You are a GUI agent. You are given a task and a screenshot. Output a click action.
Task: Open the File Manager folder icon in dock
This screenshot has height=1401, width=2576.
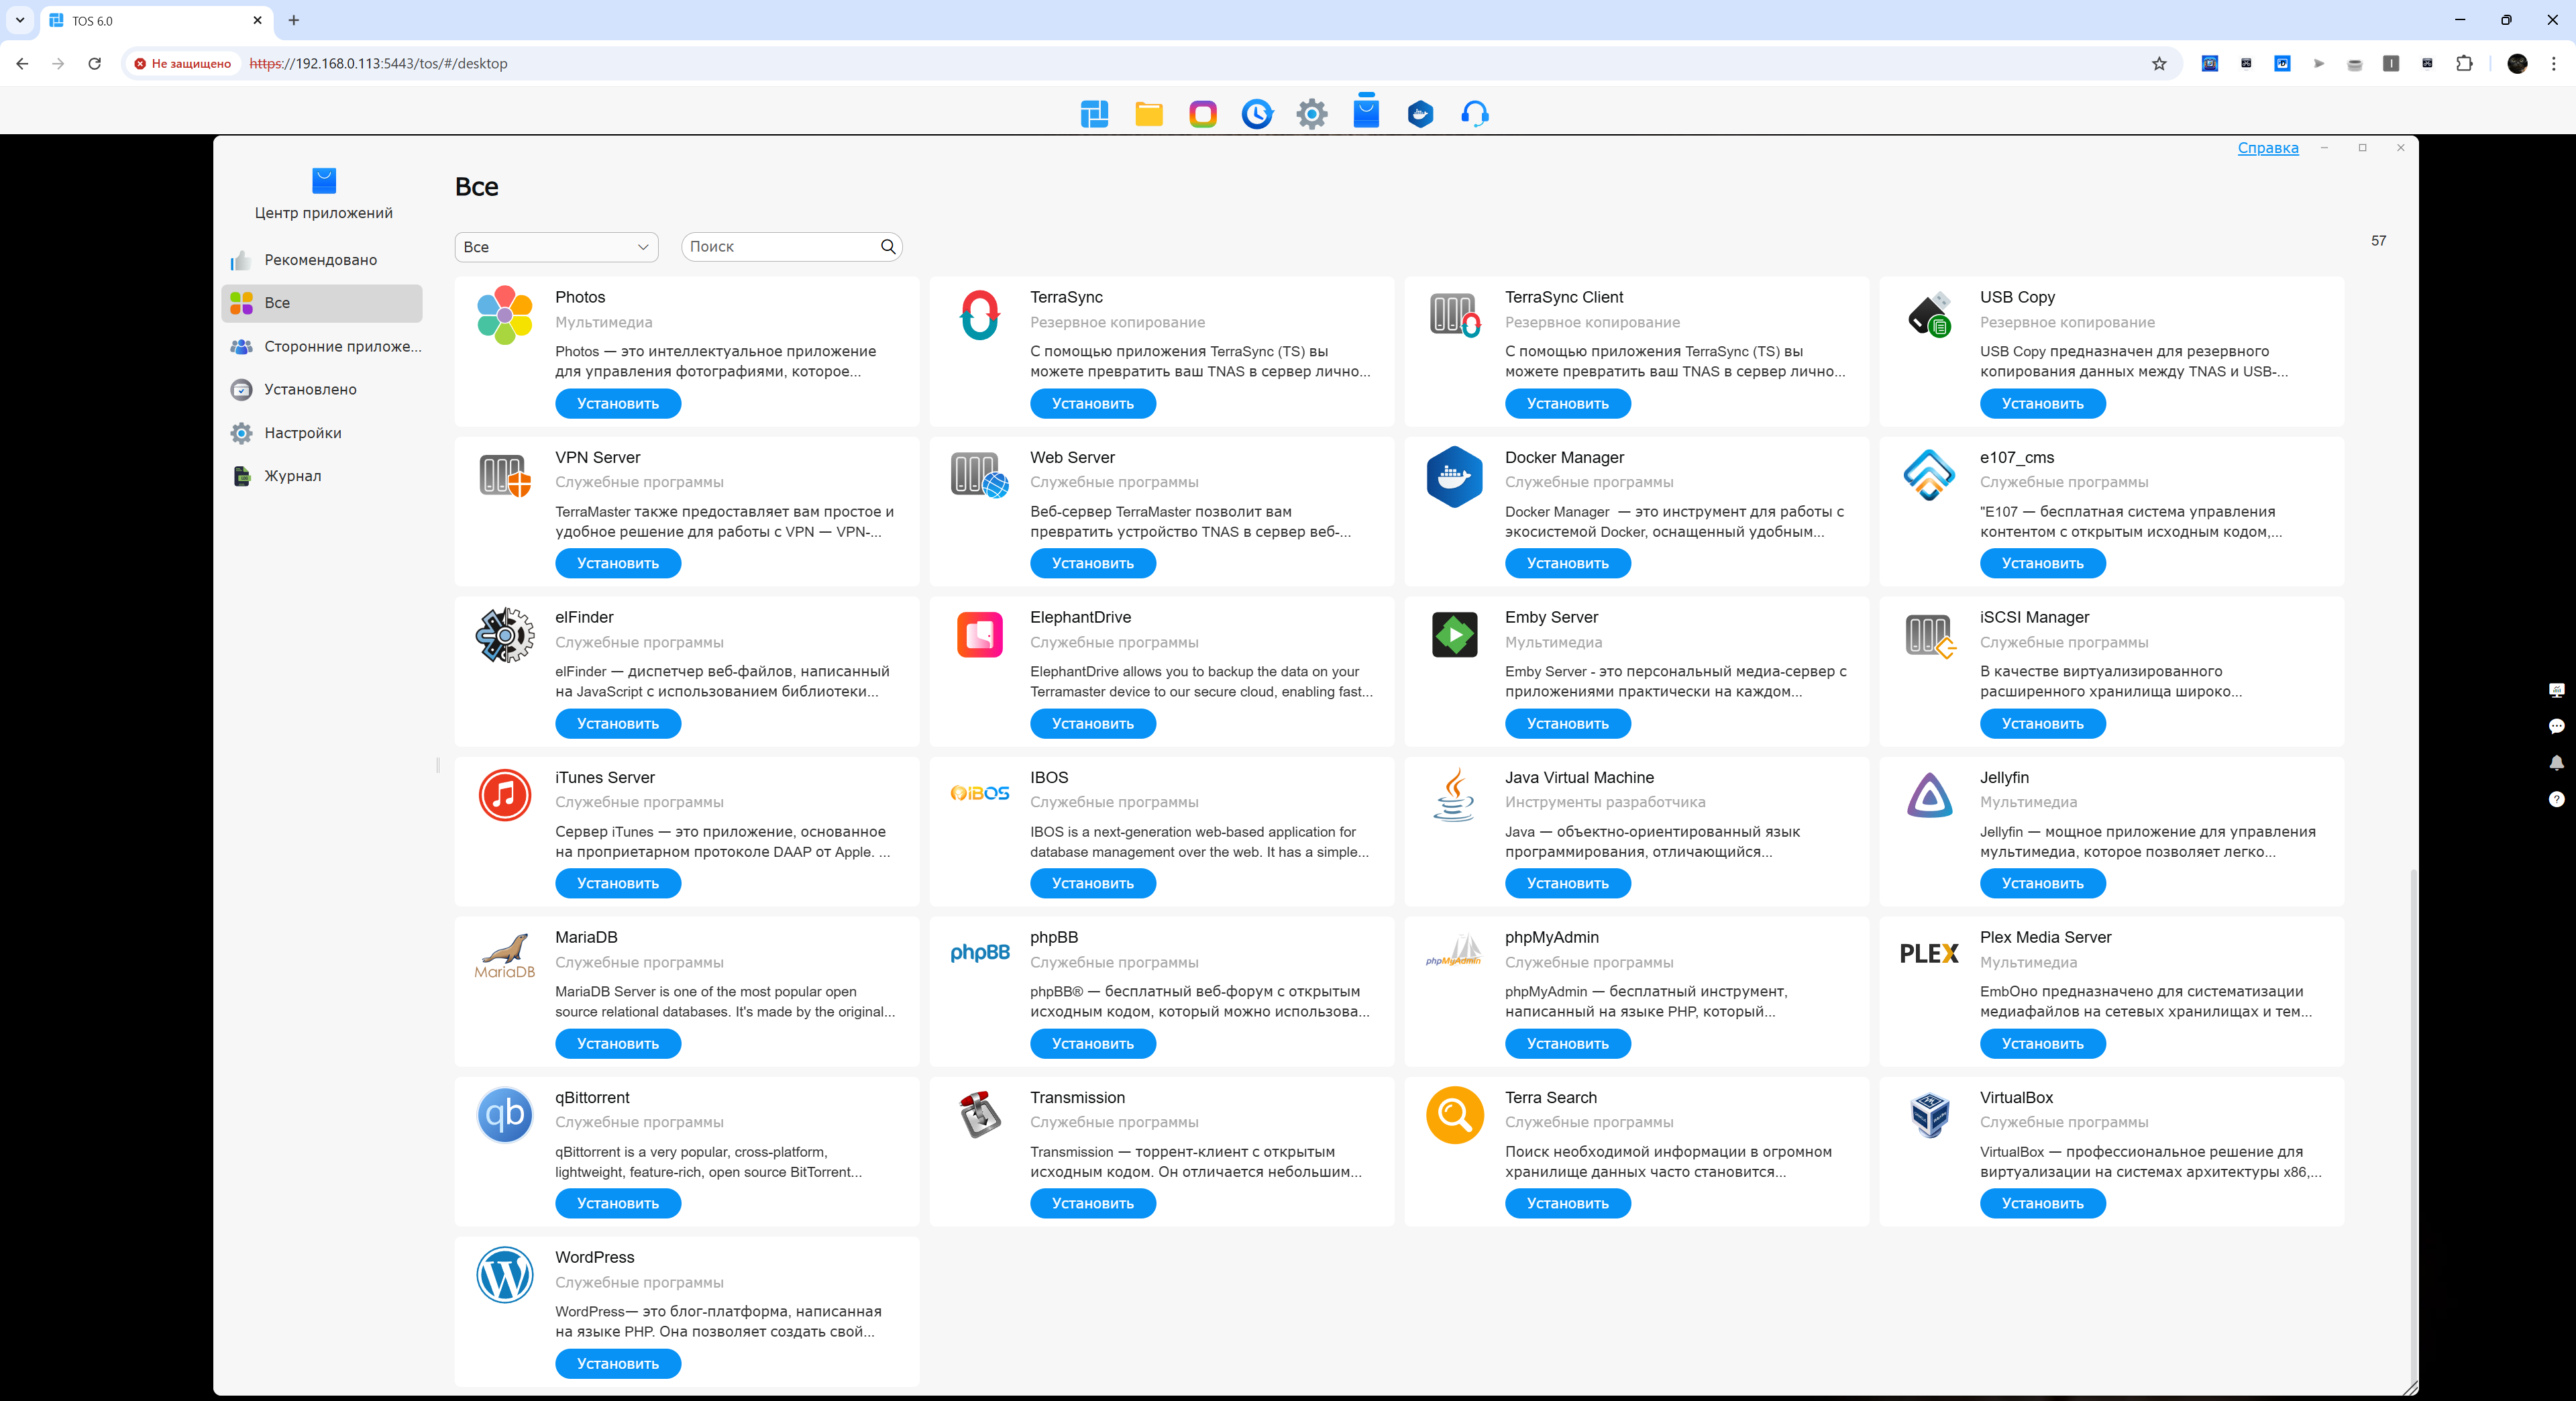pos(1149,114)
